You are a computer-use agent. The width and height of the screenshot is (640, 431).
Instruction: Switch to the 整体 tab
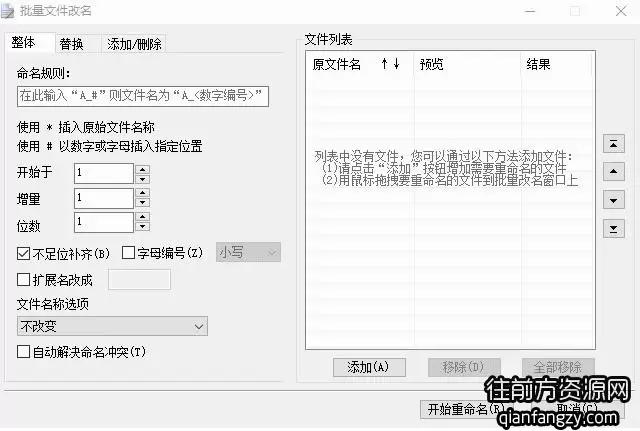point(30,42)
